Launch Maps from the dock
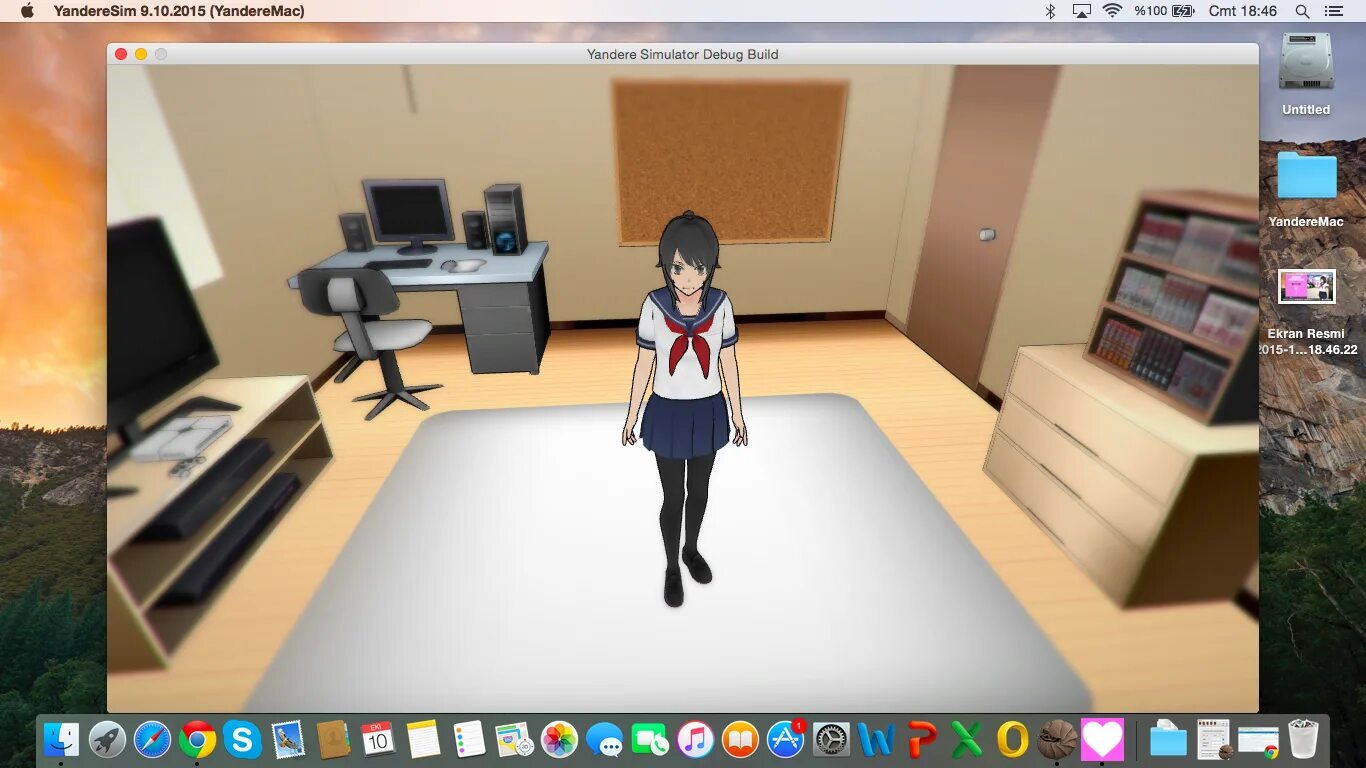The height and width of the screenshot is (768, 1366). click(x=514, y=740)
